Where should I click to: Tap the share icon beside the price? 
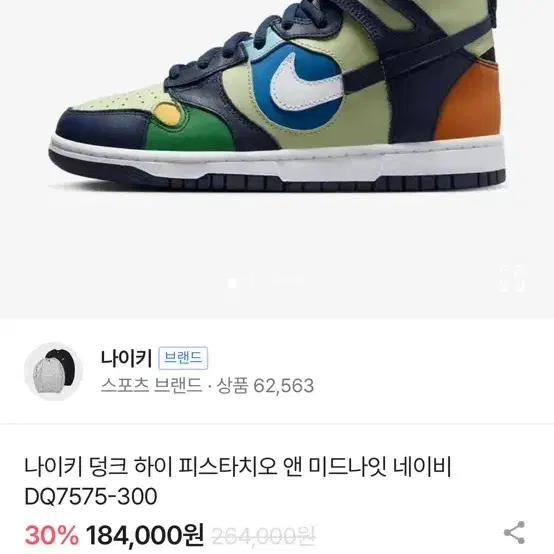(x=514, y=532)
